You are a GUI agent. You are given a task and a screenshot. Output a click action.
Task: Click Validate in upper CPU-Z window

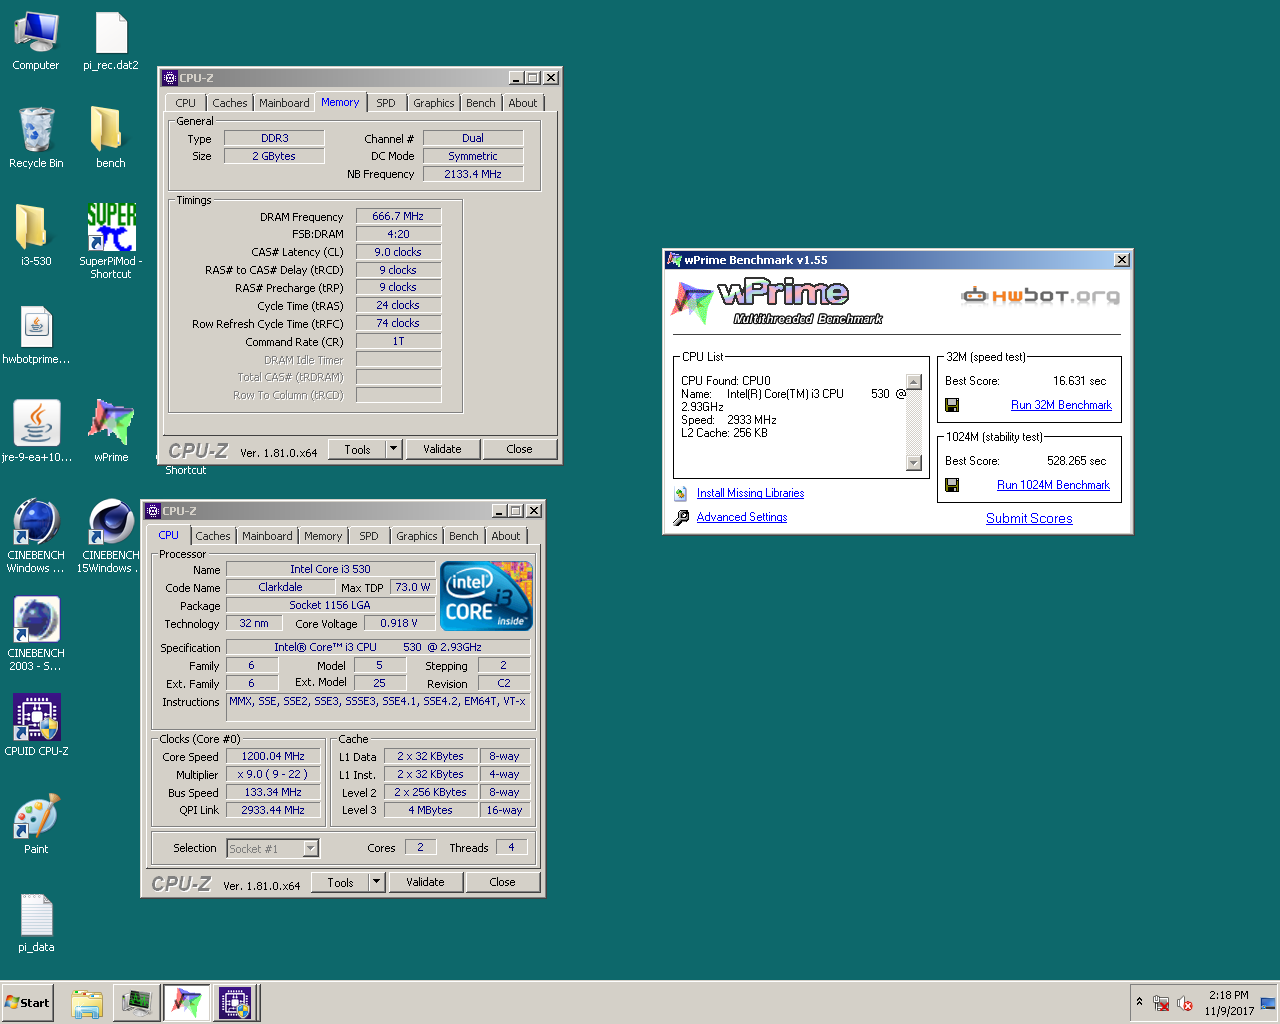tap(442, 449)
